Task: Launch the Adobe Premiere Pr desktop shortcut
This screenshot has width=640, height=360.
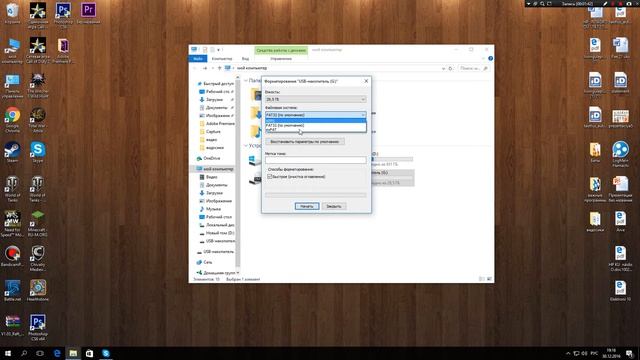Action: coord(63,51)
